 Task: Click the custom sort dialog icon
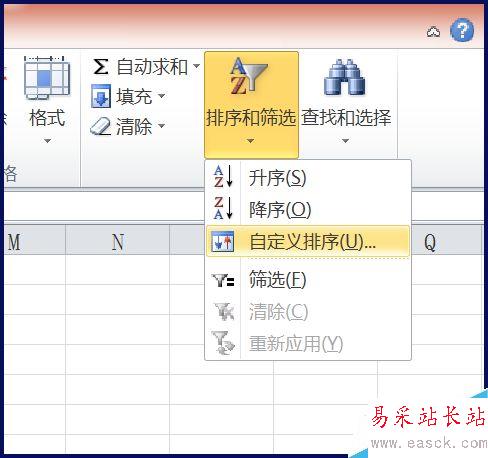[x=223, y=241]
